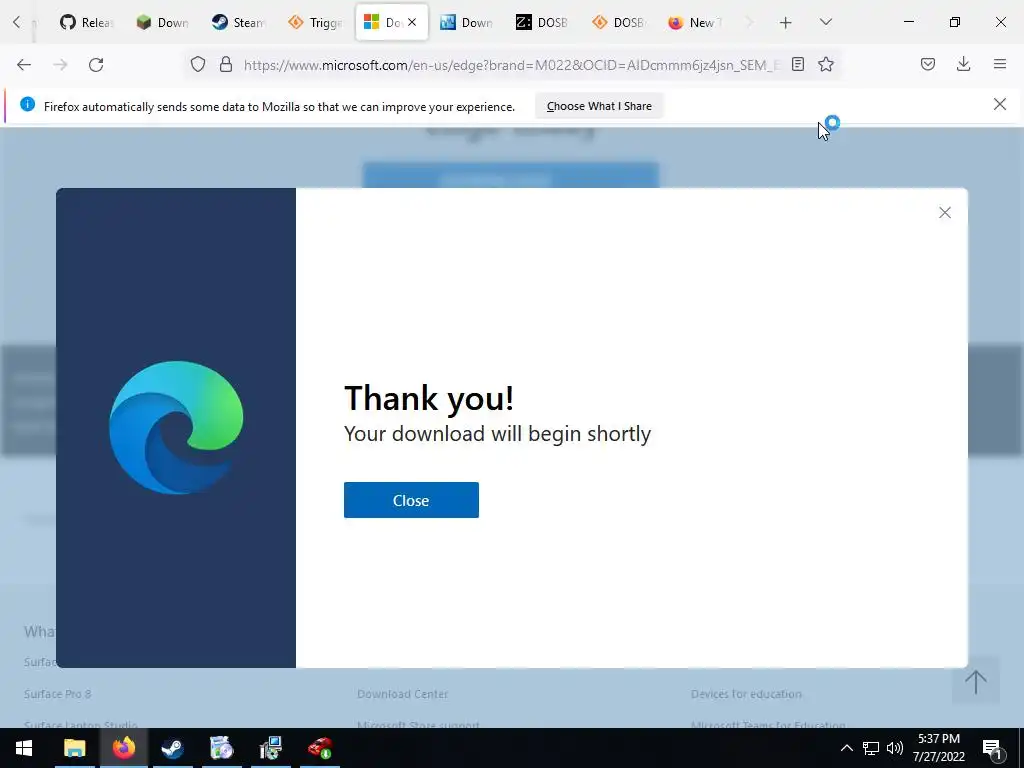Go back to previous page
1024x768 pixels.
pyautogui.click(x=24, y=64)
